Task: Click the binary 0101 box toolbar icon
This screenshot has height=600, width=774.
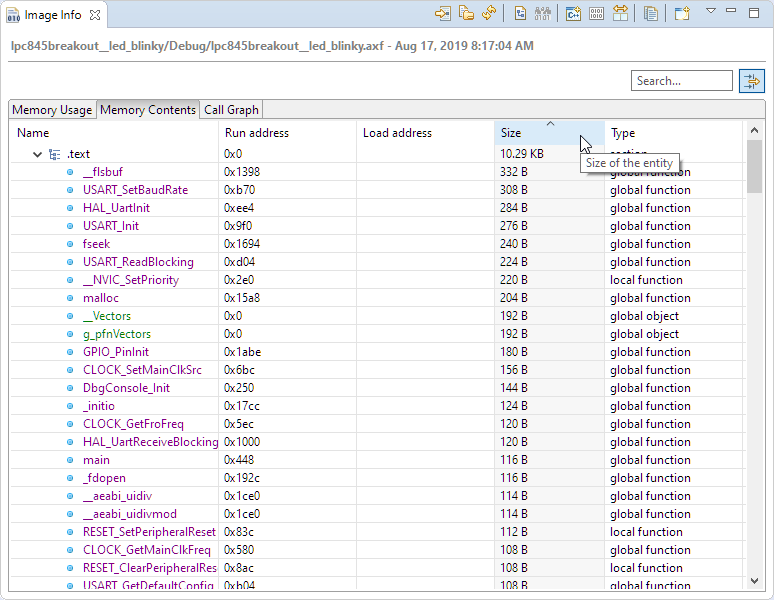Action: point(597,14)
